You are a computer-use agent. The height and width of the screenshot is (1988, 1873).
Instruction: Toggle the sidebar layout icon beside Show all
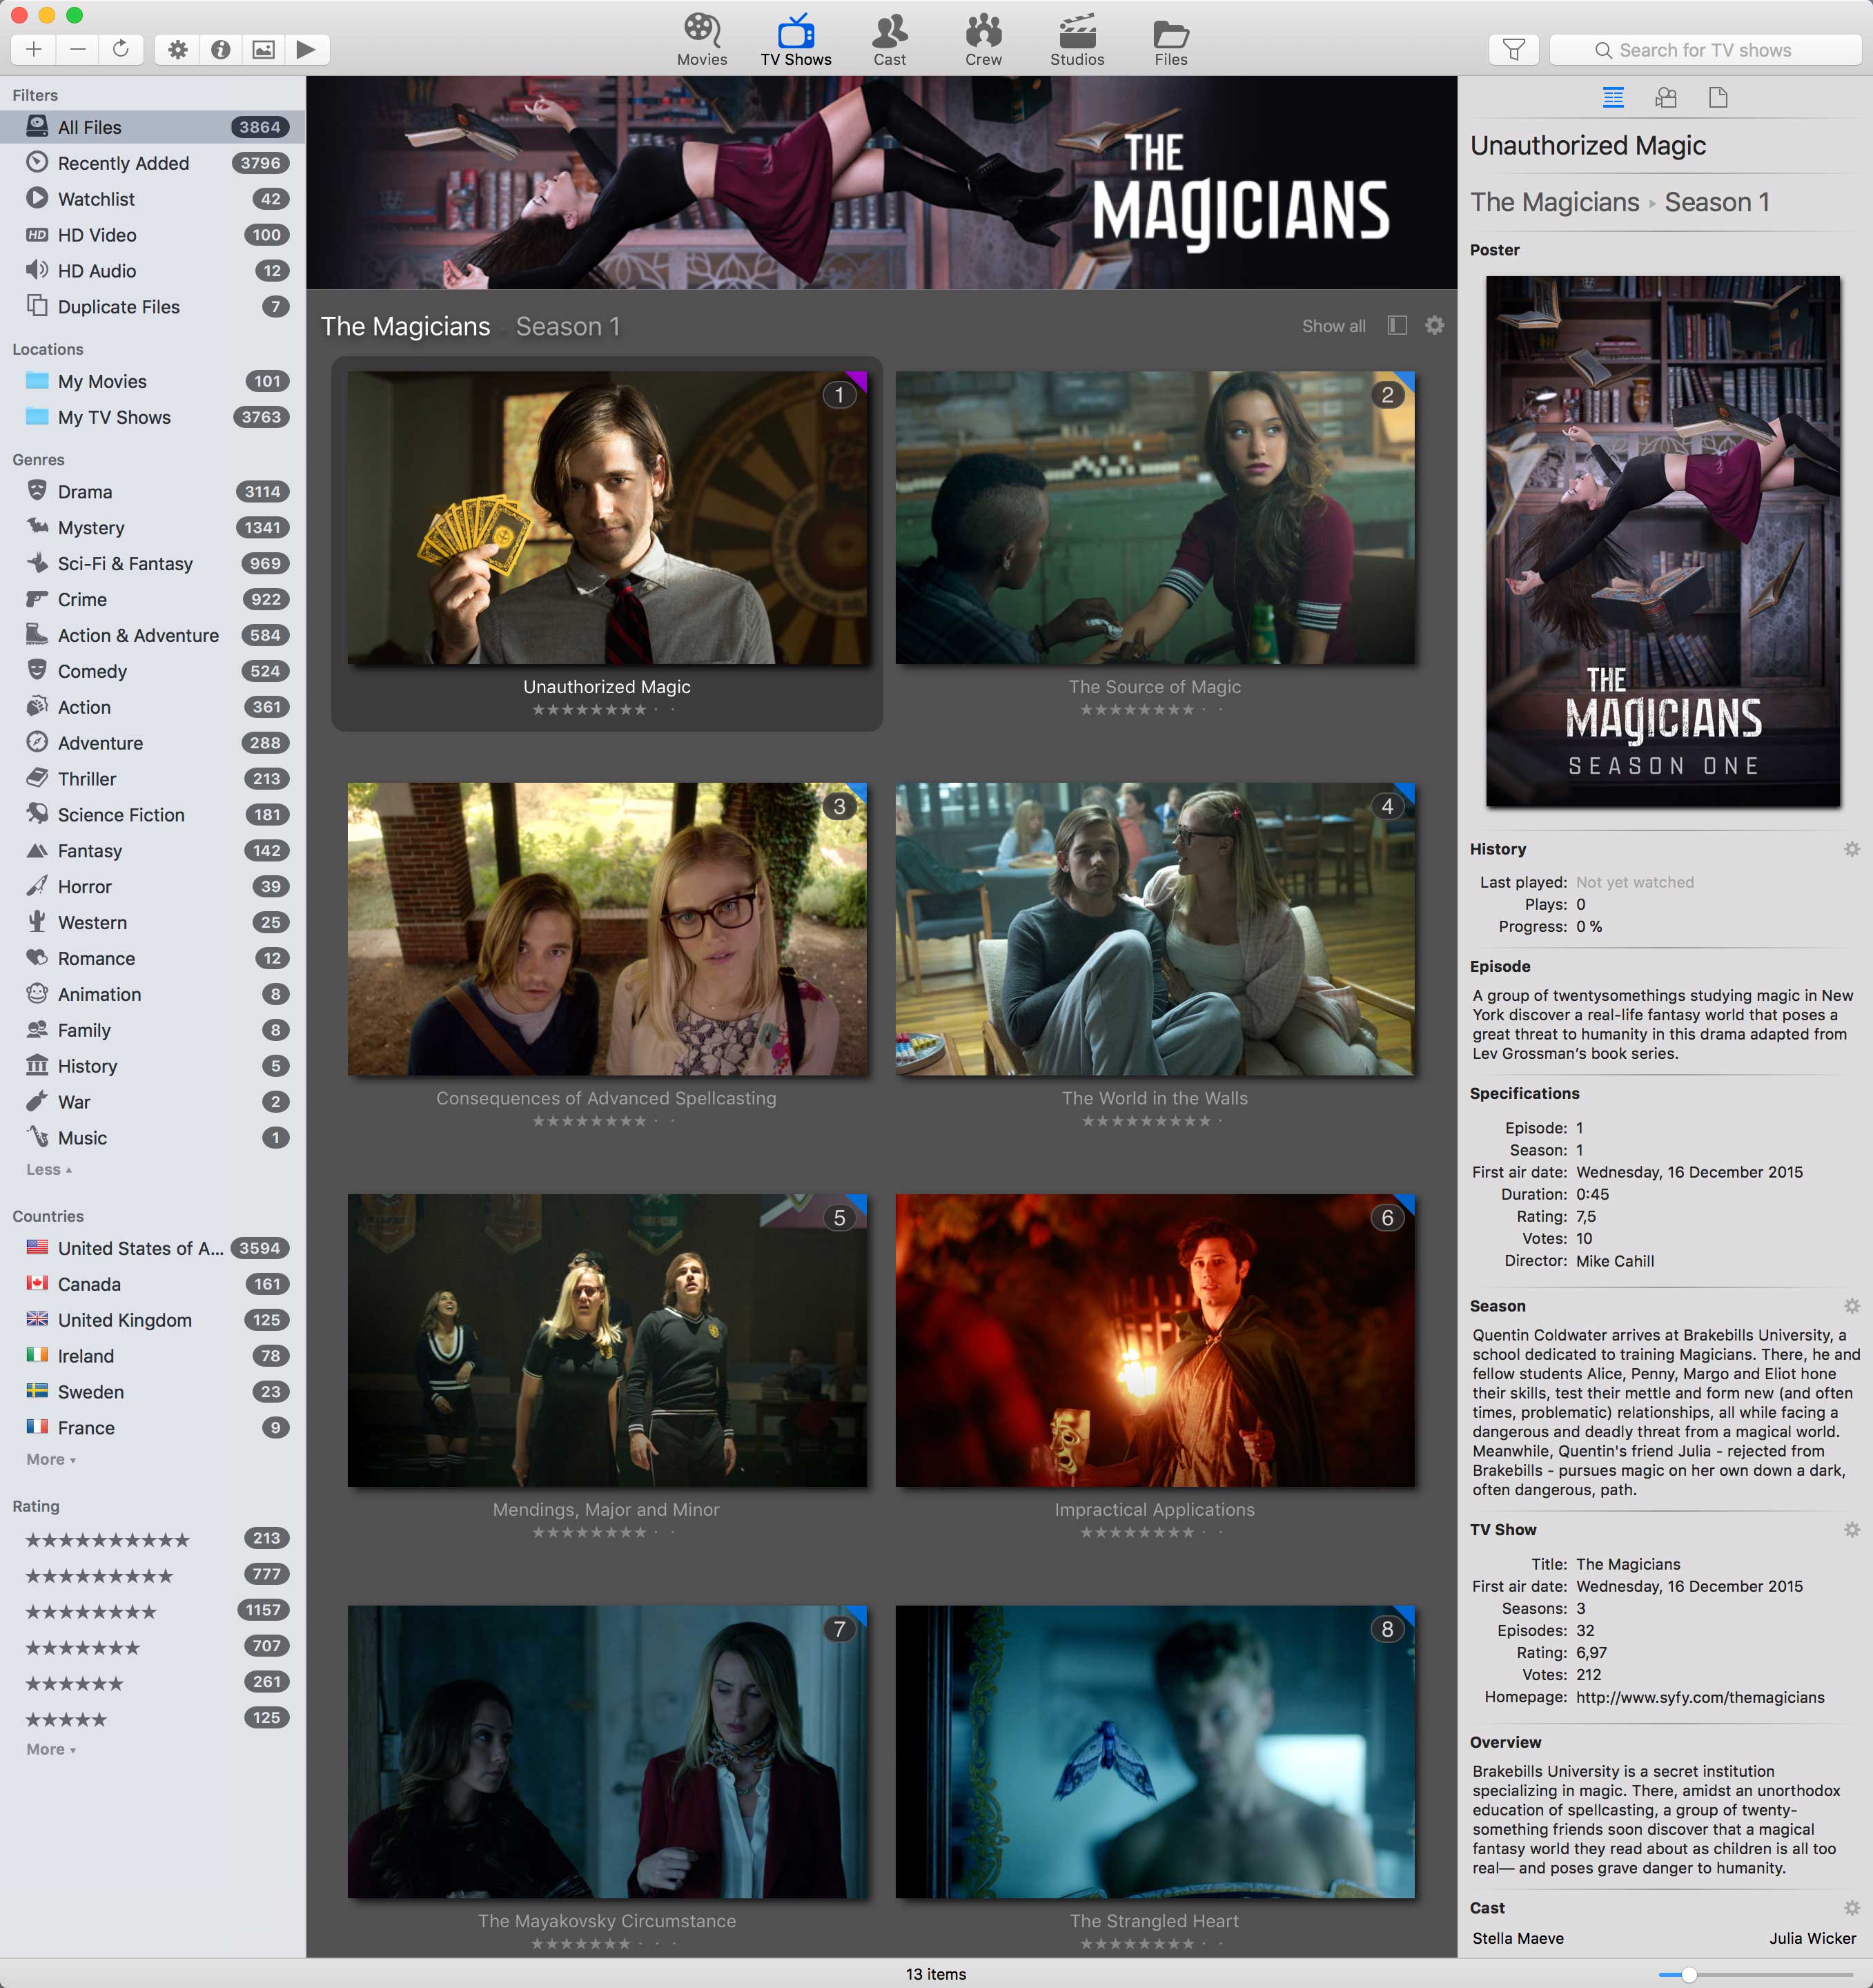pos(1398,325)
